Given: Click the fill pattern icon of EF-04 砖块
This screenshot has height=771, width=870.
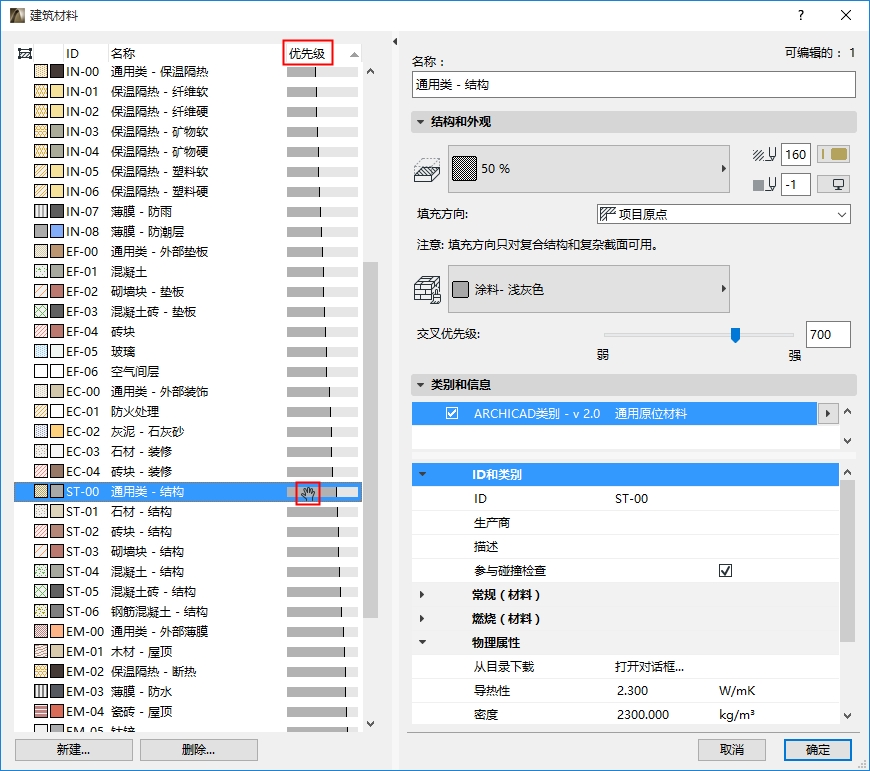Looking at the screenshot, I should coord(41,331).
